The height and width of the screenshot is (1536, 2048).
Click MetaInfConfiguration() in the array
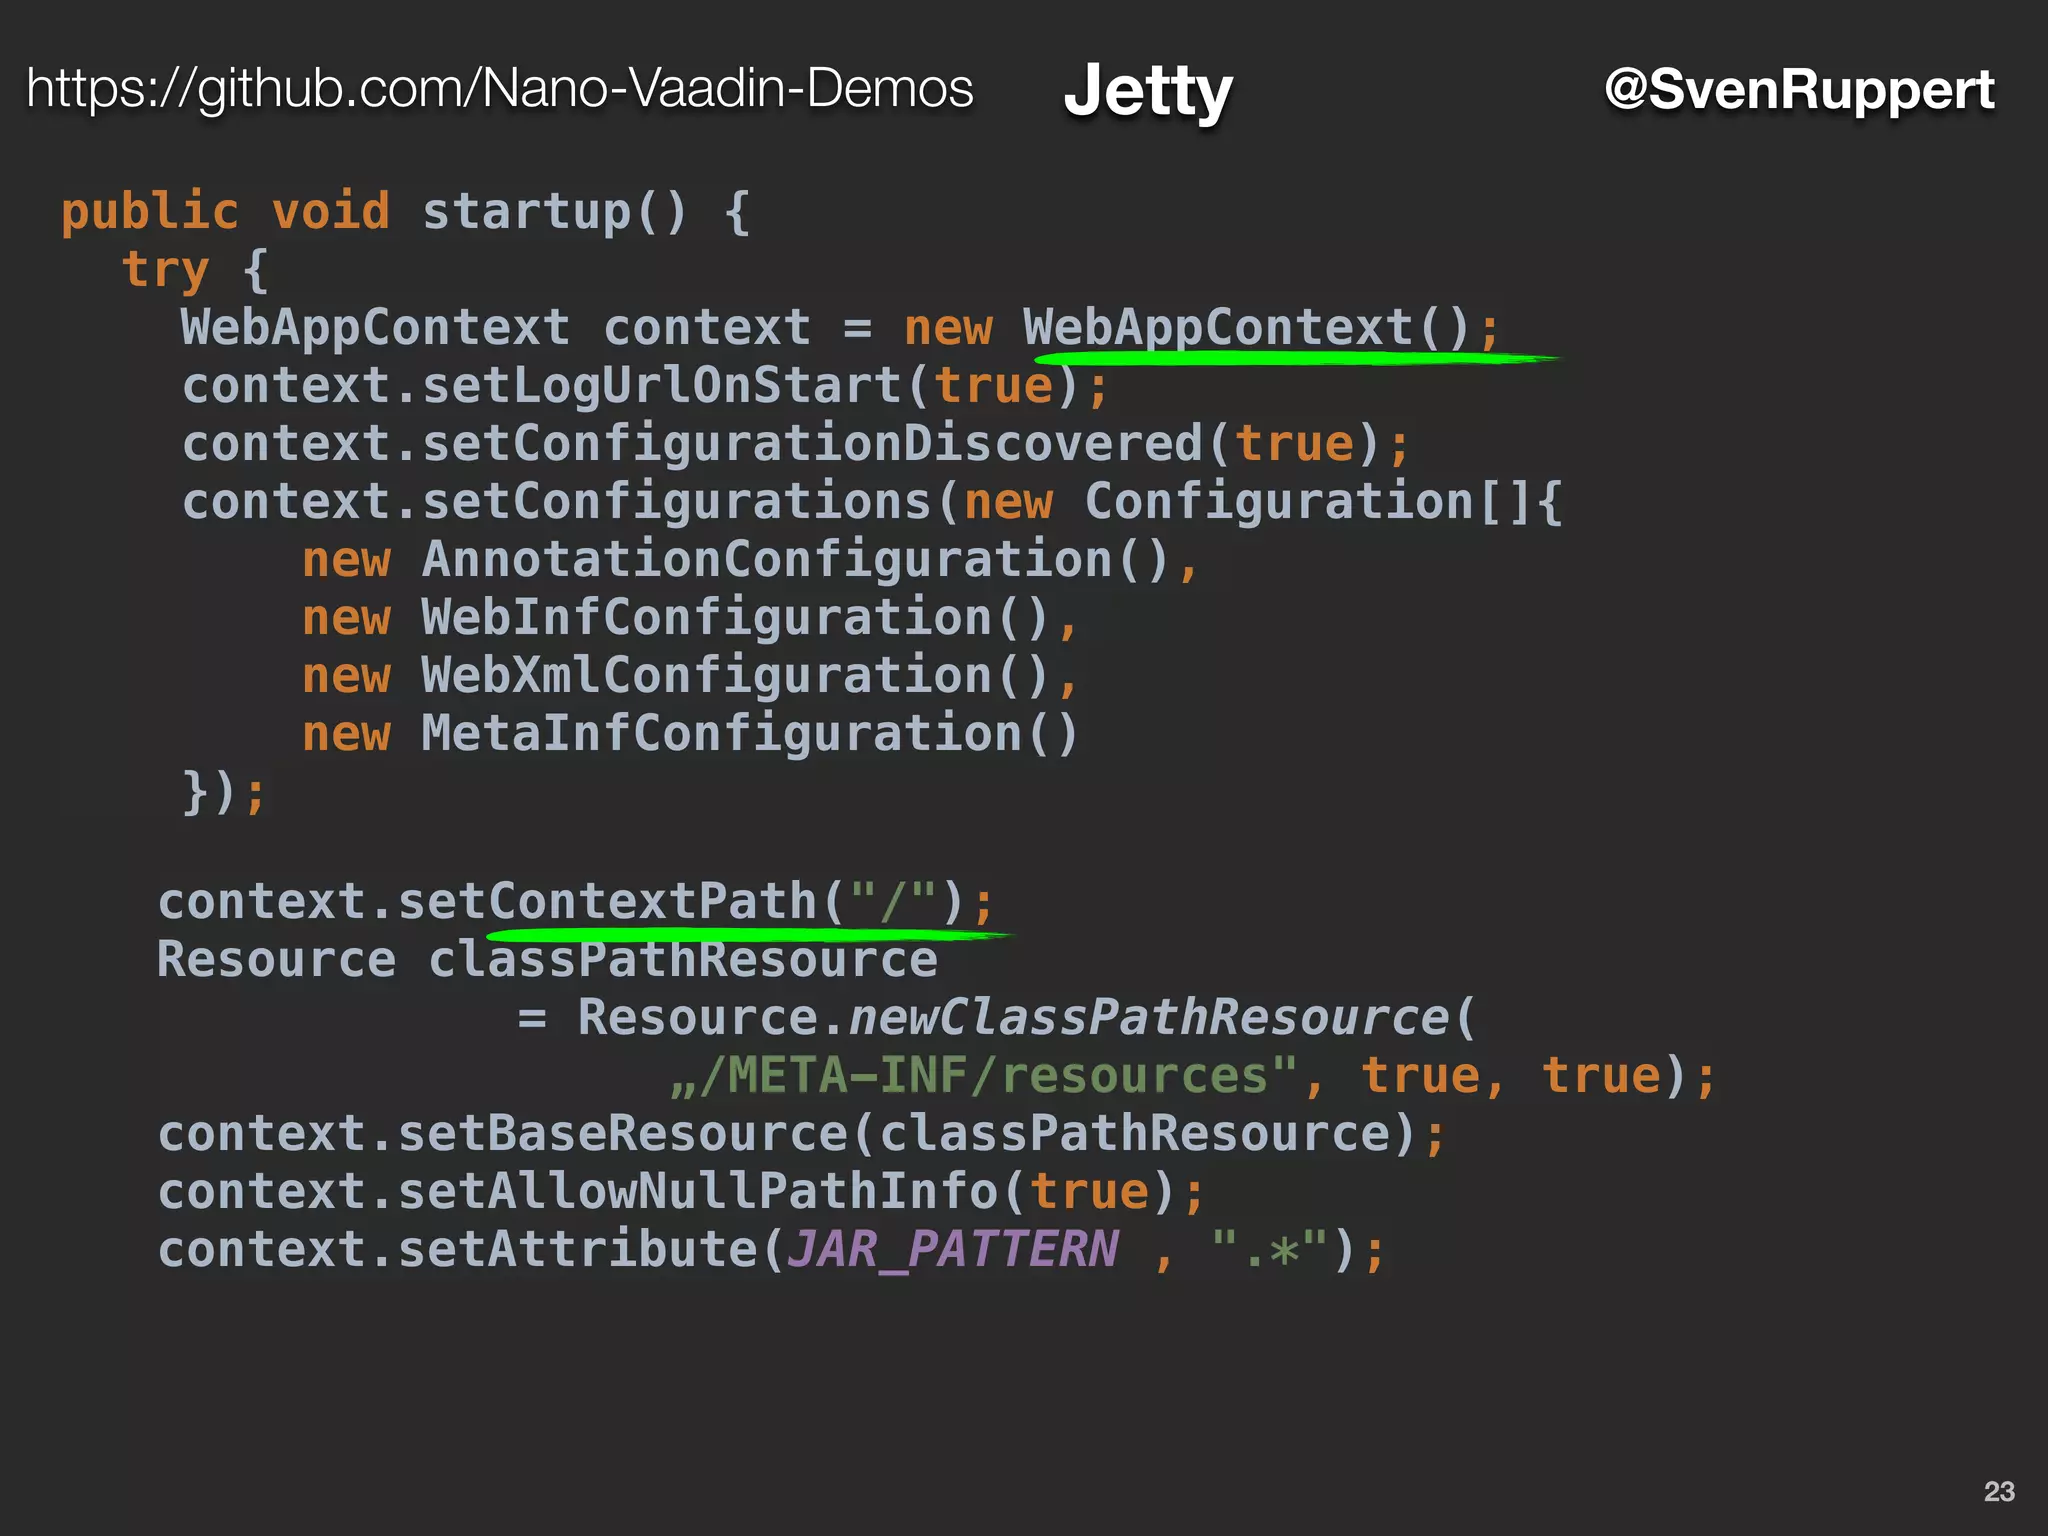pyautogui.click(x=750, y=734)
